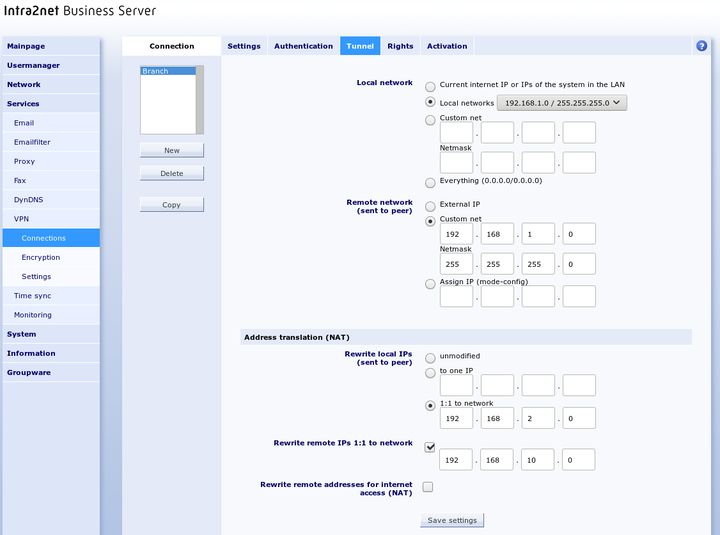Open VPN Settings submenu item
Image resolution: width=720 pixels, height=535 pixels.
51,276
